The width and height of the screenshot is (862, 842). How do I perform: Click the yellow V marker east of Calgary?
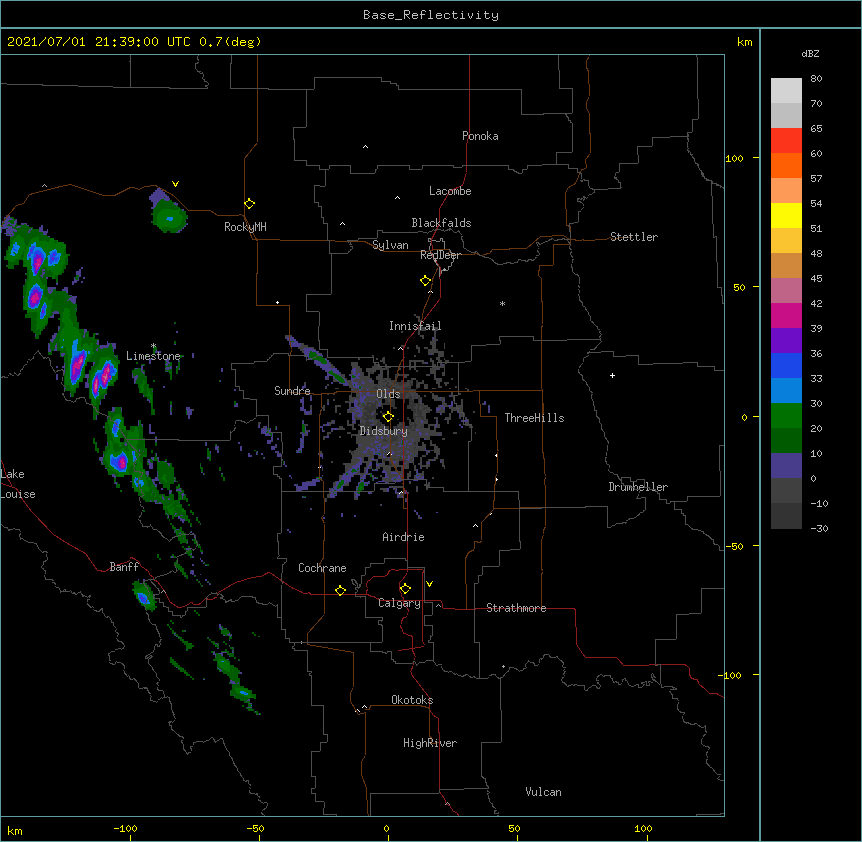[429, 584]
